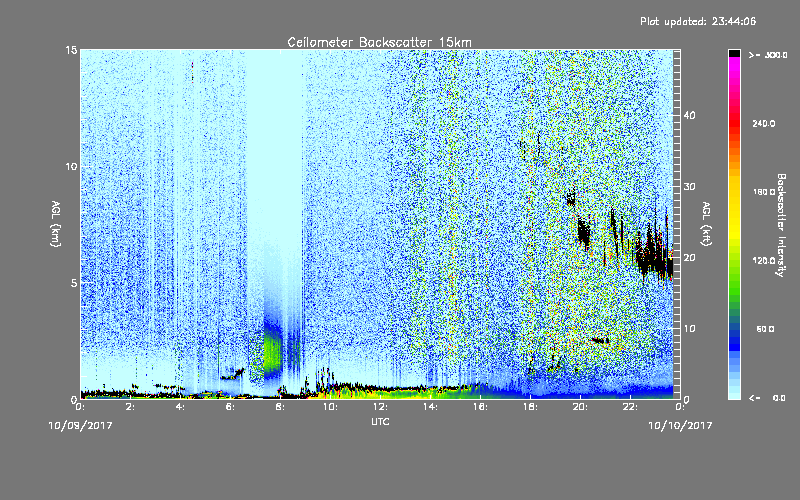
Task: Click the '20' tick on the kft axis
Action: point(689,257)
